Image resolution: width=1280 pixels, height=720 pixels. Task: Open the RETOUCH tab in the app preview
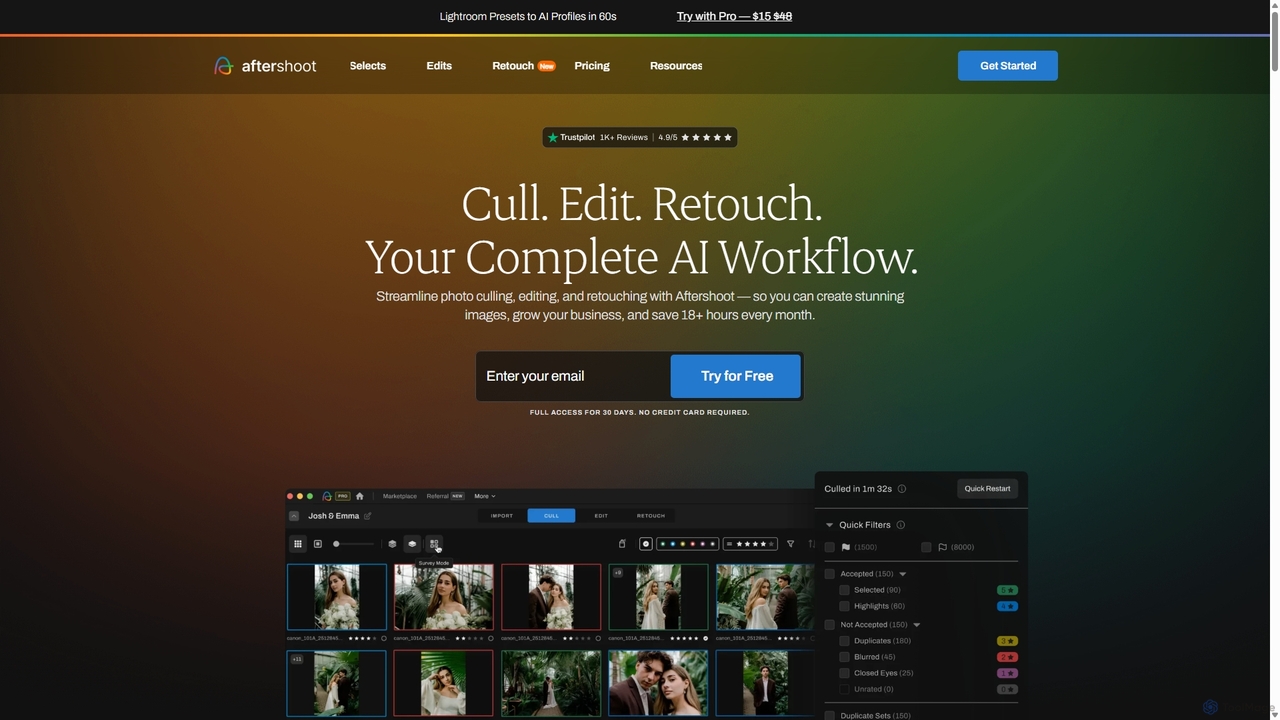click(x=651, y=516)
